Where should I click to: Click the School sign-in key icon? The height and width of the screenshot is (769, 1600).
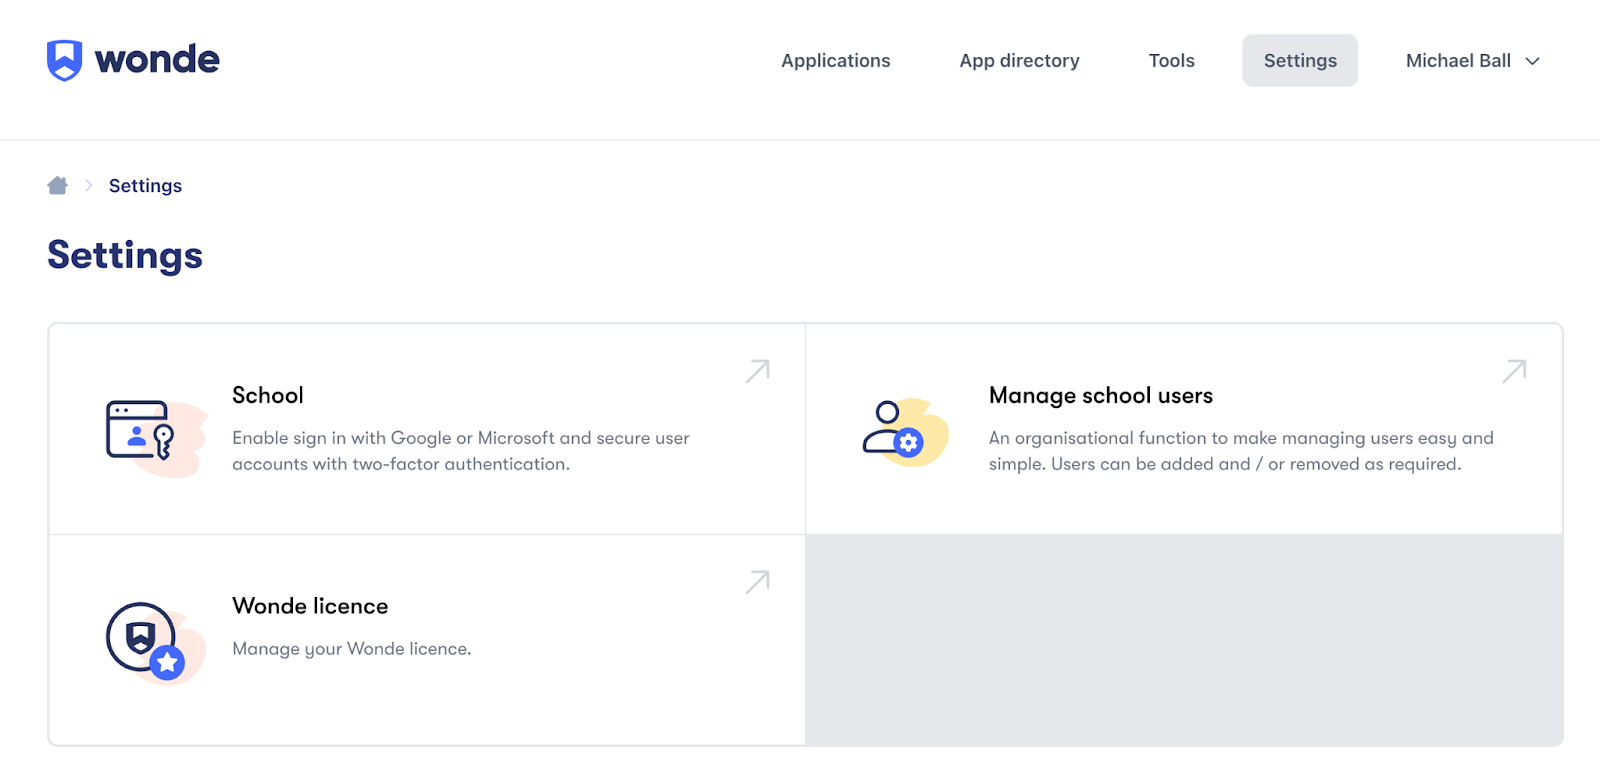tap(142, 431)
